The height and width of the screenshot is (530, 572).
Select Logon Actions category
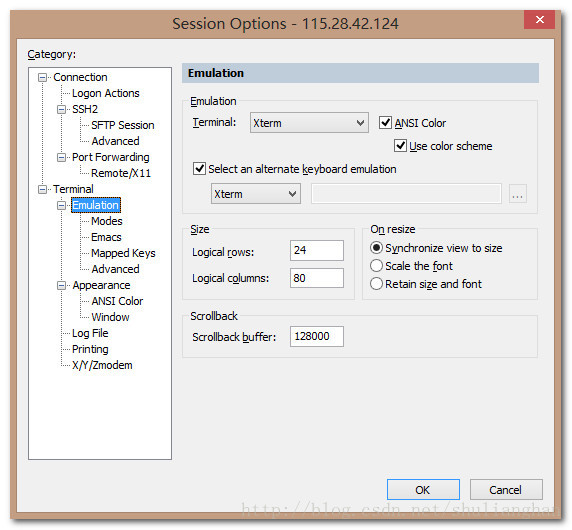point(106,93)
